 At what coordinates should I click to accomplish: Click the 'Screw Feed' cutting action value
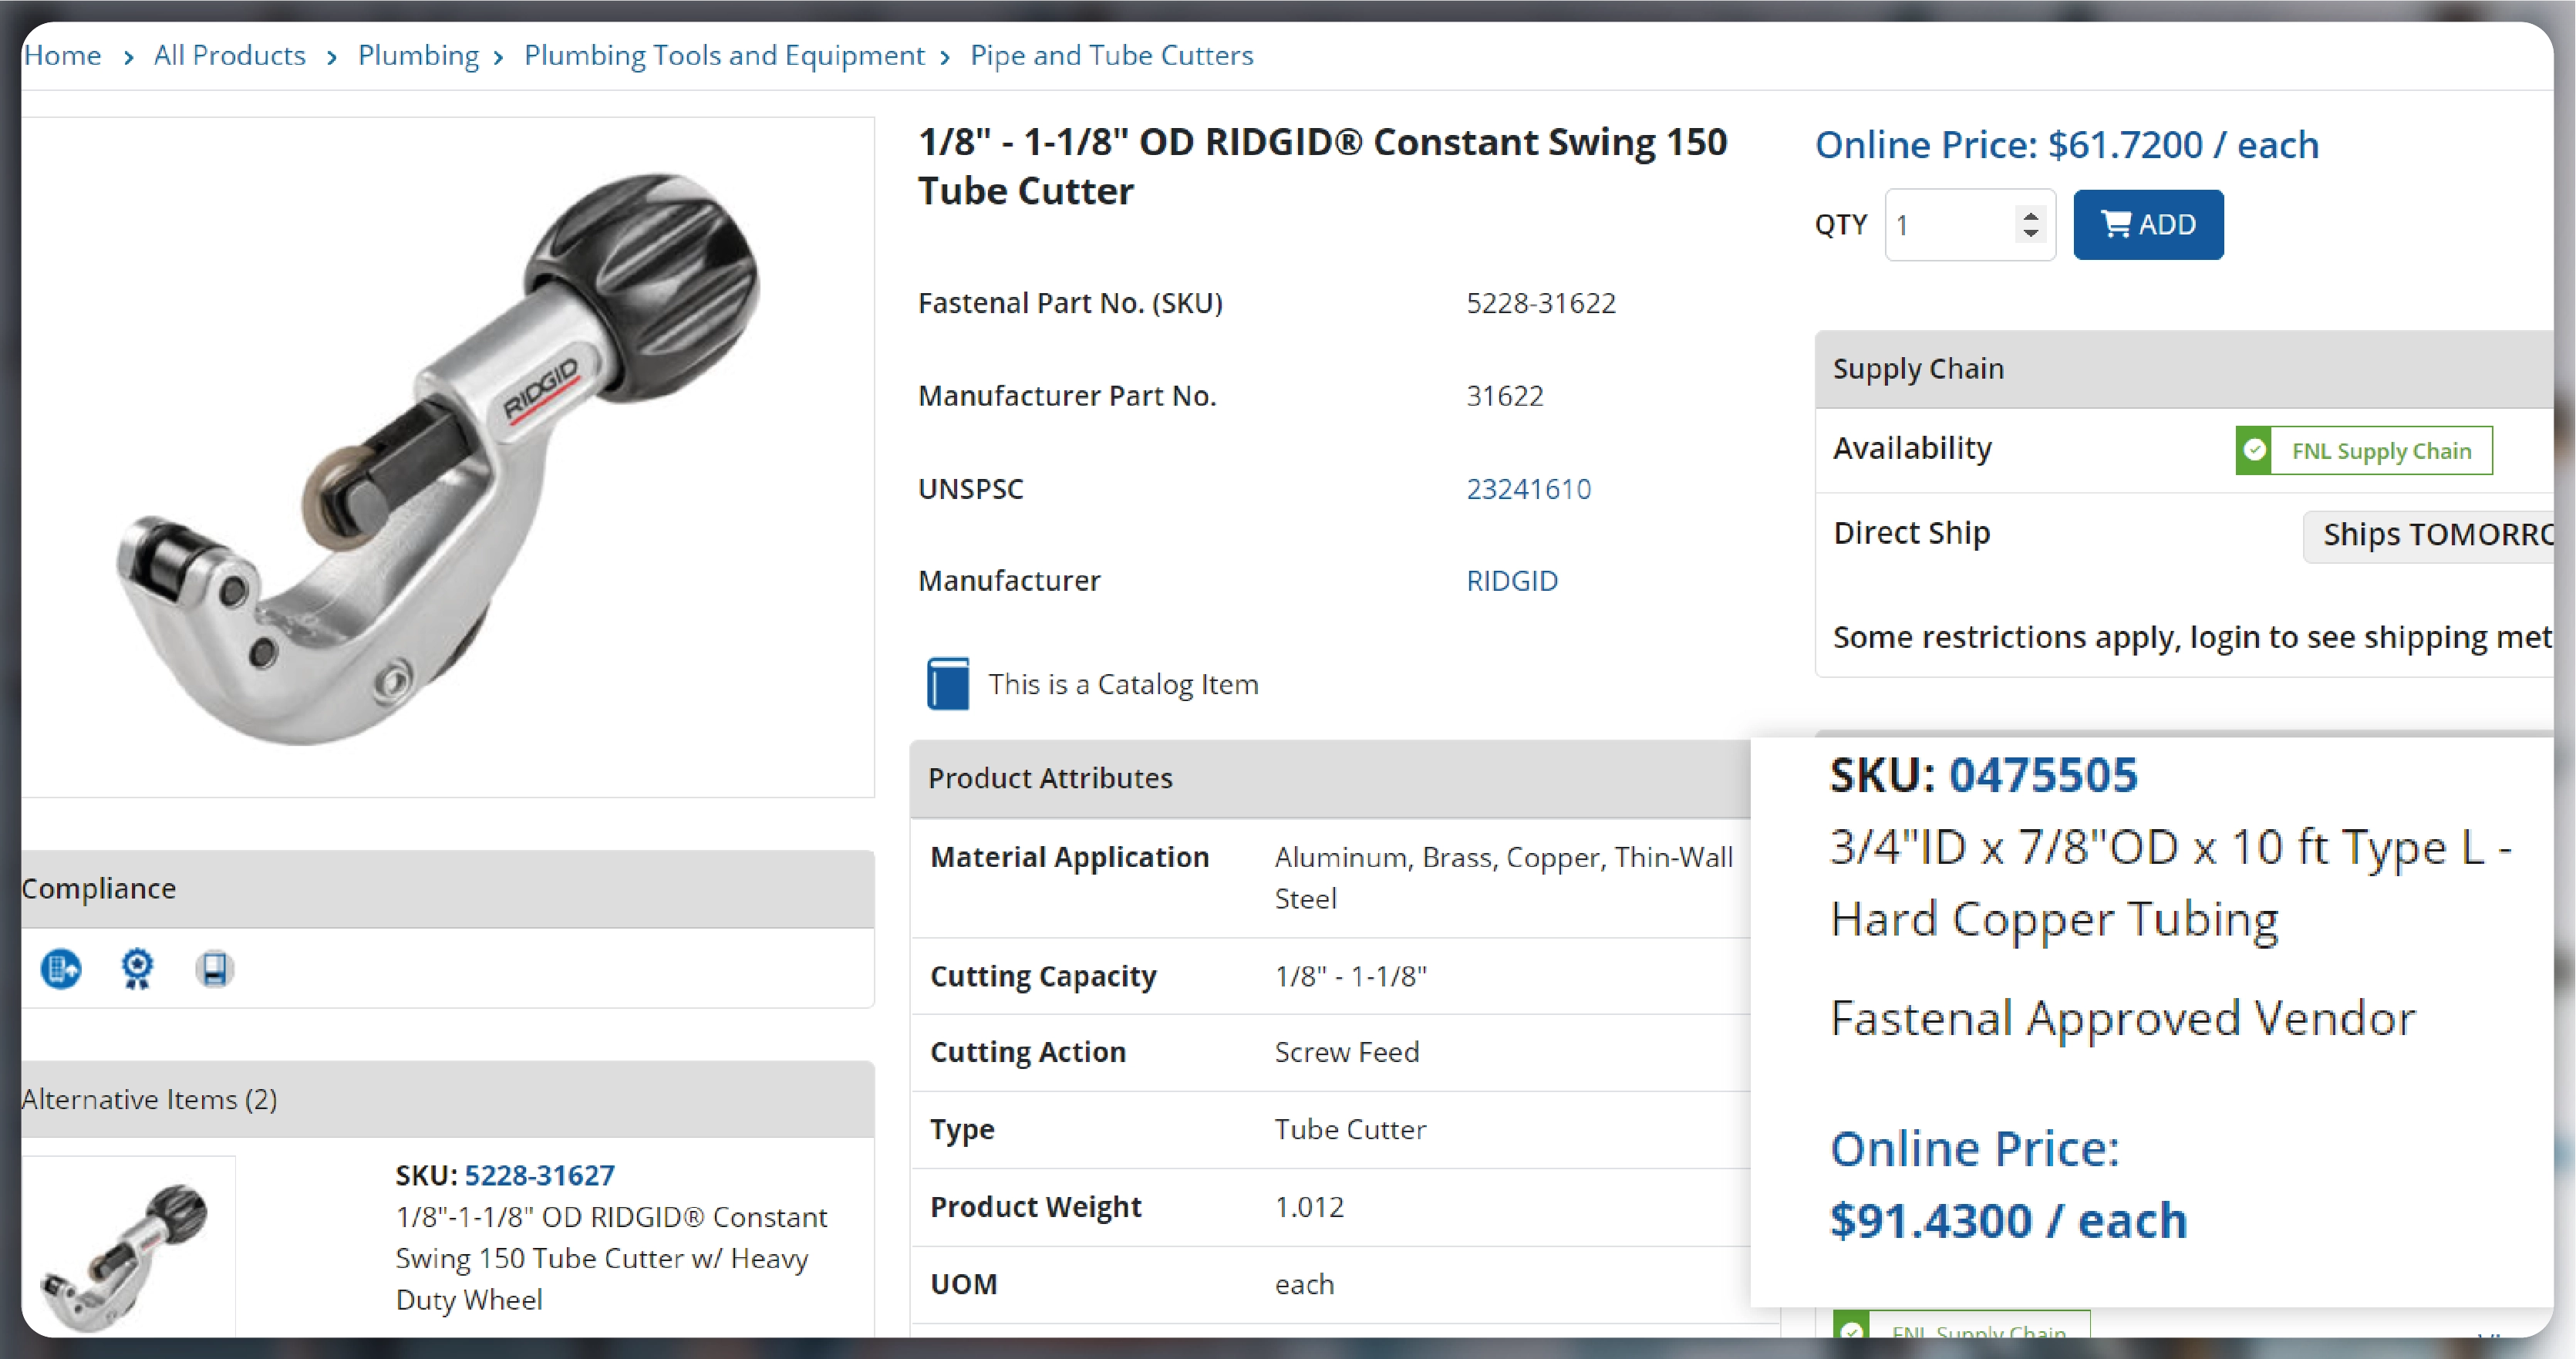pos(1346,1052)
